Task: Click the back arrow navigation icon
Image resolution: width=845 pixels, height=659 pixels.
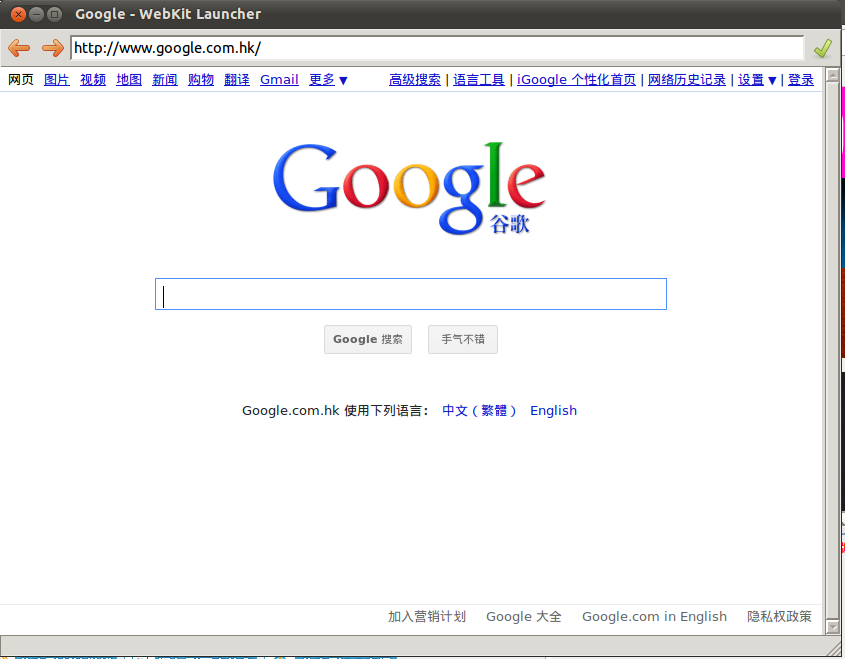Action: coord(19,48)
